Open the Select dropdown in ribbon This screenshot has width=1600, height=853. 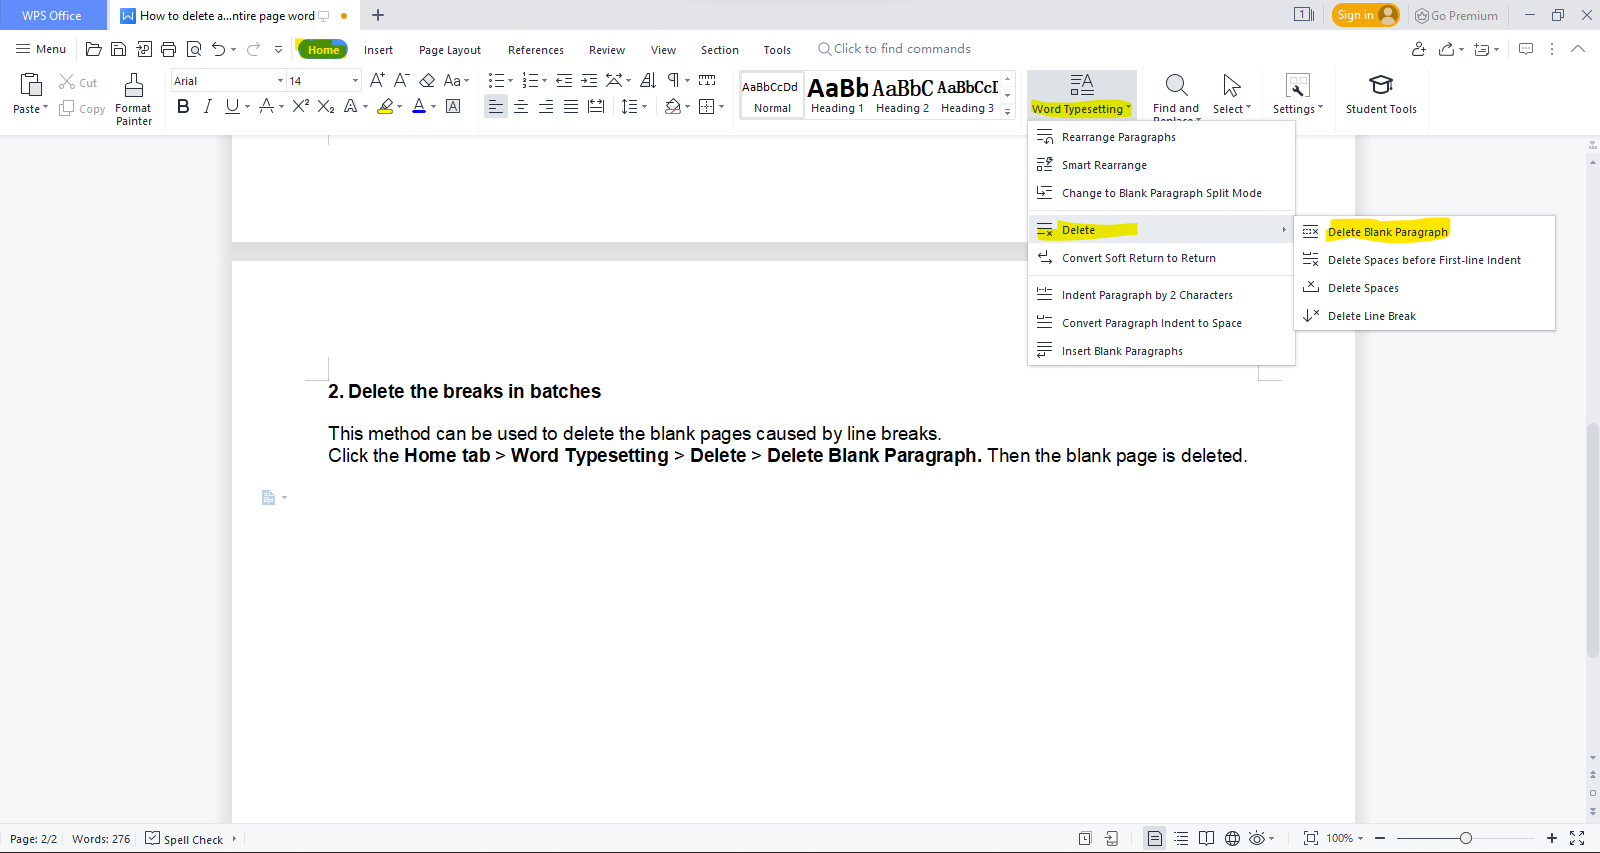1232,109
